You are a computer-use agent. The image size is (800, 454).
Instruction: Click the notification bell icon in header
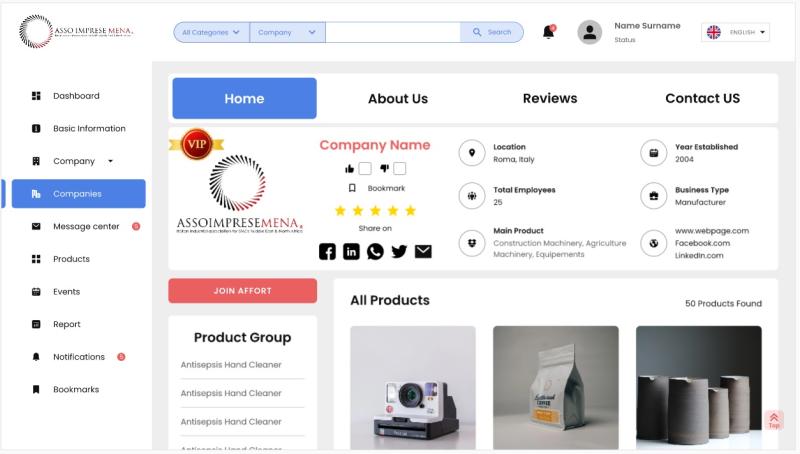[x=548, y=32]
